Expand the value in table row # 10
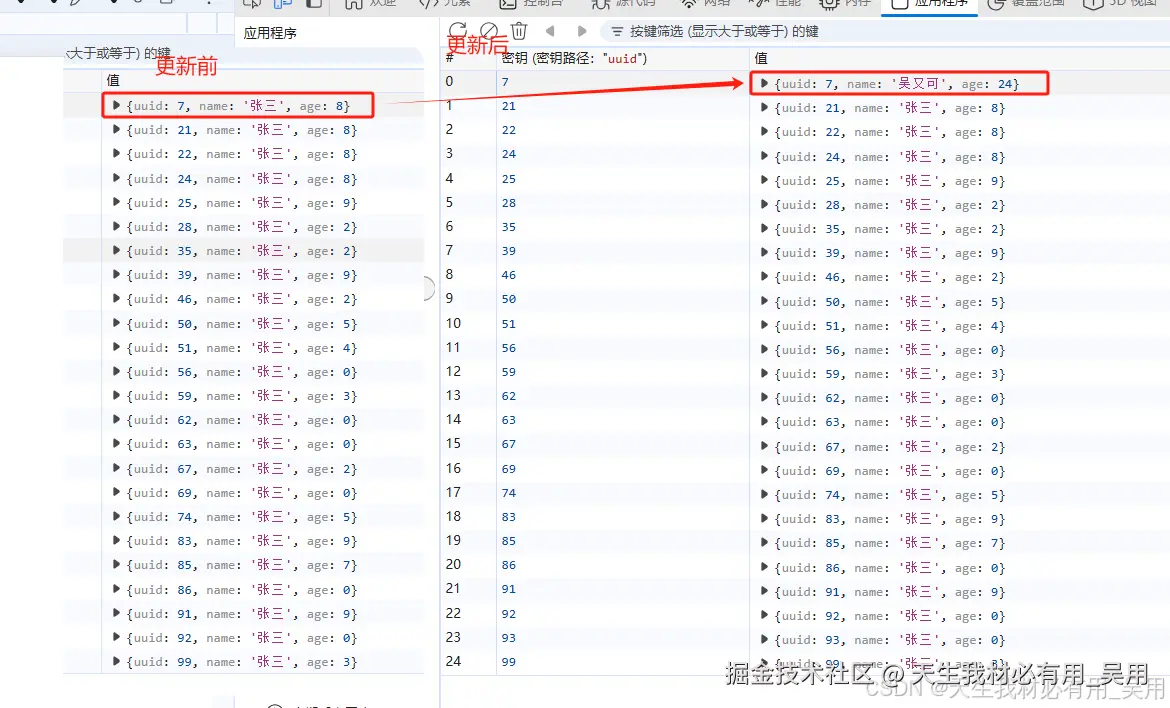 click(764, 325)
